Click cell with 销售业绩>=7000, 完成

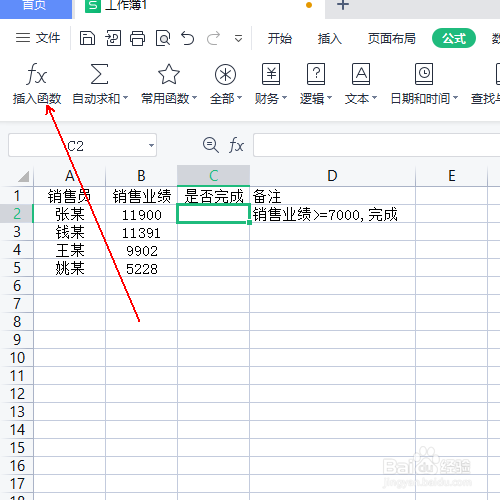(332, 214)
